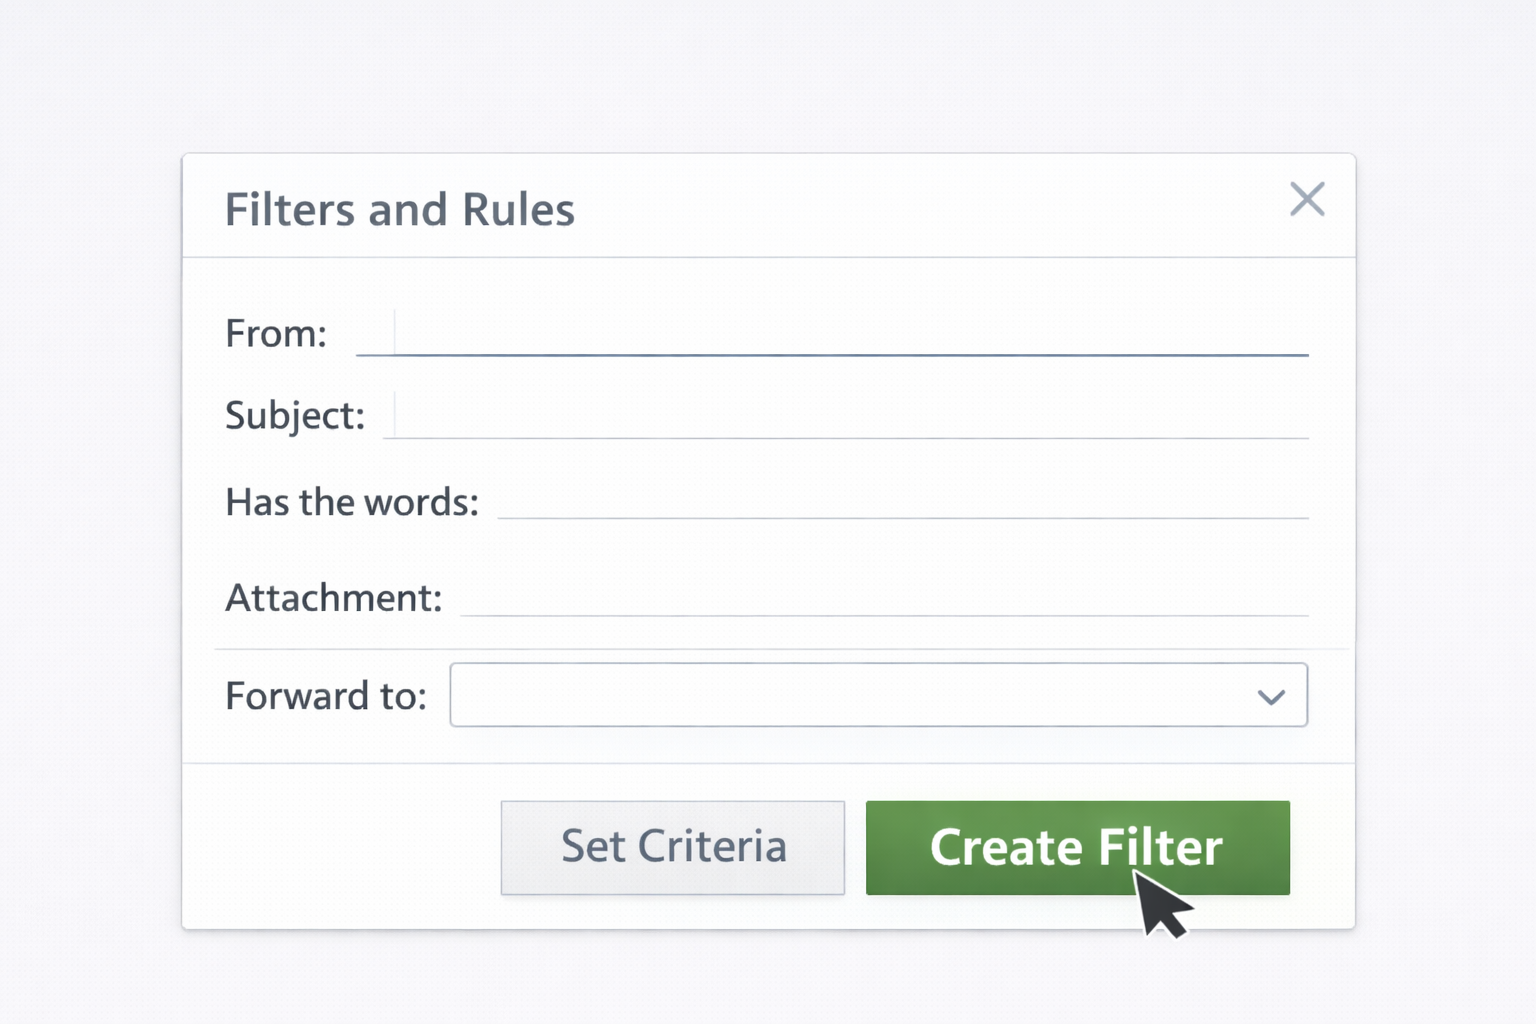1536x1024 pixels.
Task: Click the Filters and Rules title text
Action: (400, 210)
